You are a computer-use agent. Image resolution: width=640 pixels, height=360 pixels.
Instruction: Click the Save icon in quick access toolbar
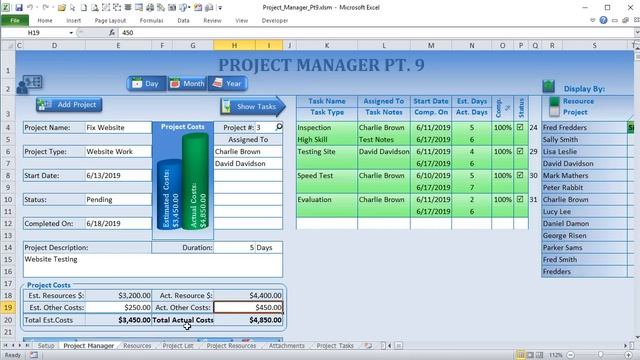tap(19, 7)
